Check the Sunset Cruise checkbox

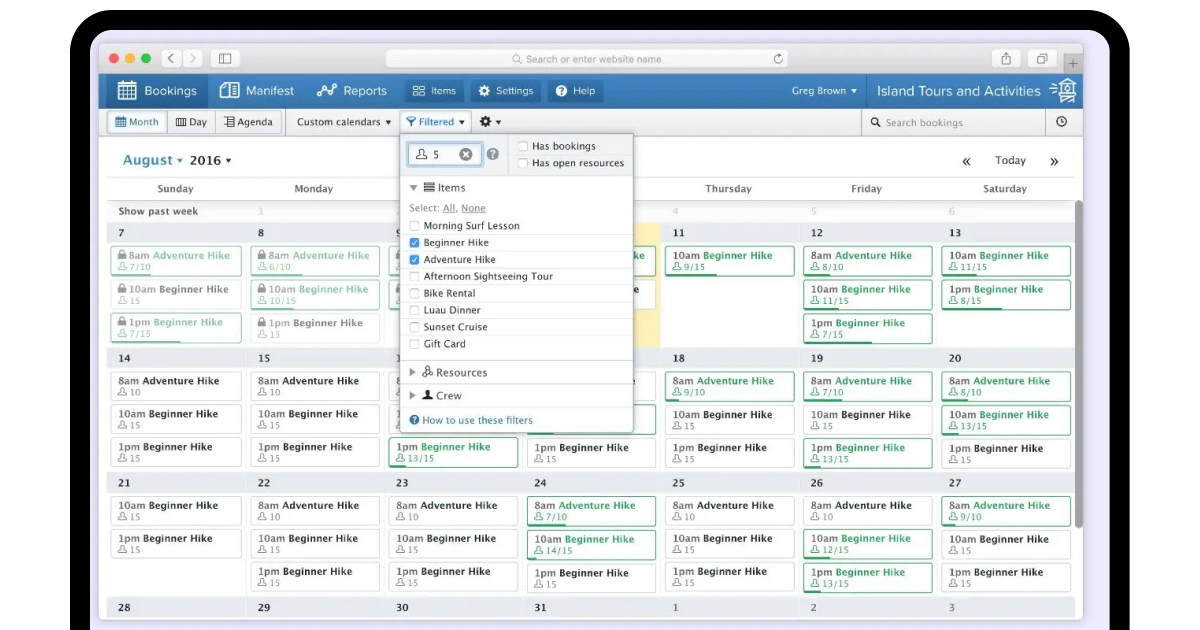[x=414, y=328]
